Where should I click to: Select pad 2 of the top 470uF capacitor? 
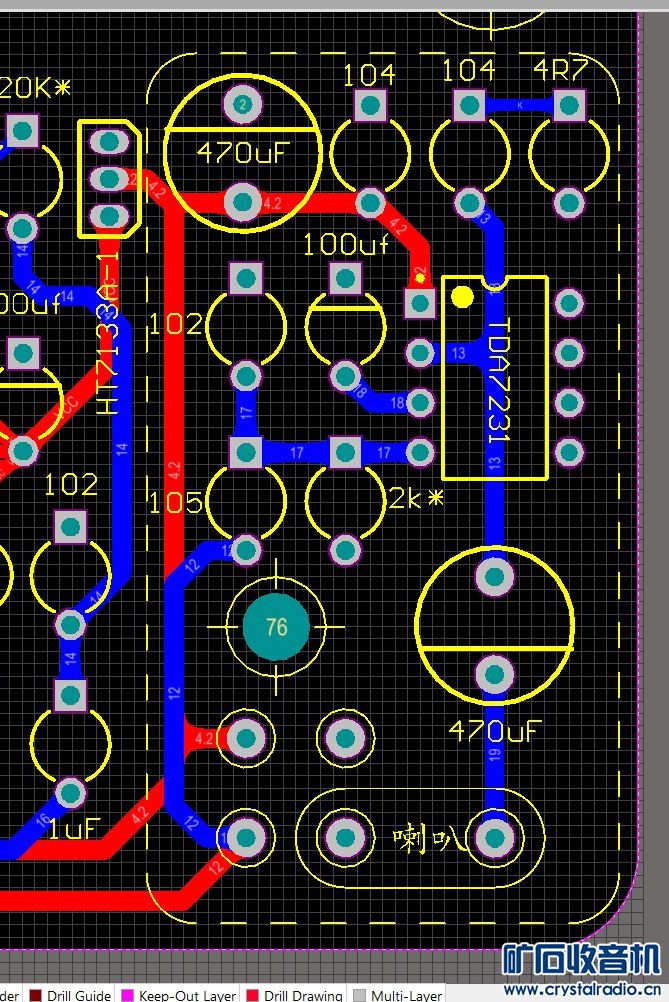243,105
